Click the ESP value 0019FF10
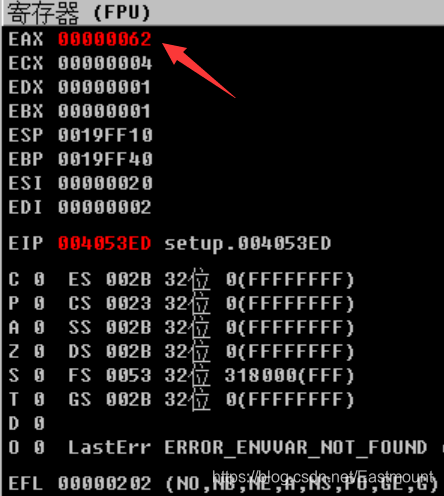Image resolution: width=444 pixels, height=496 pixels. pos(105,135)
